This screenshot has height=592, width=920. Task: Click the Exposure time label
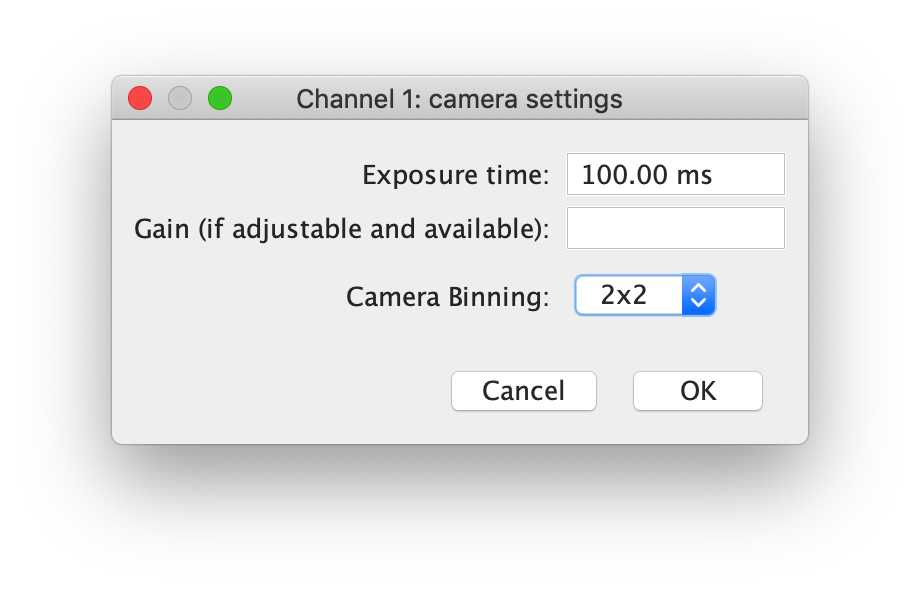point(455,175)
